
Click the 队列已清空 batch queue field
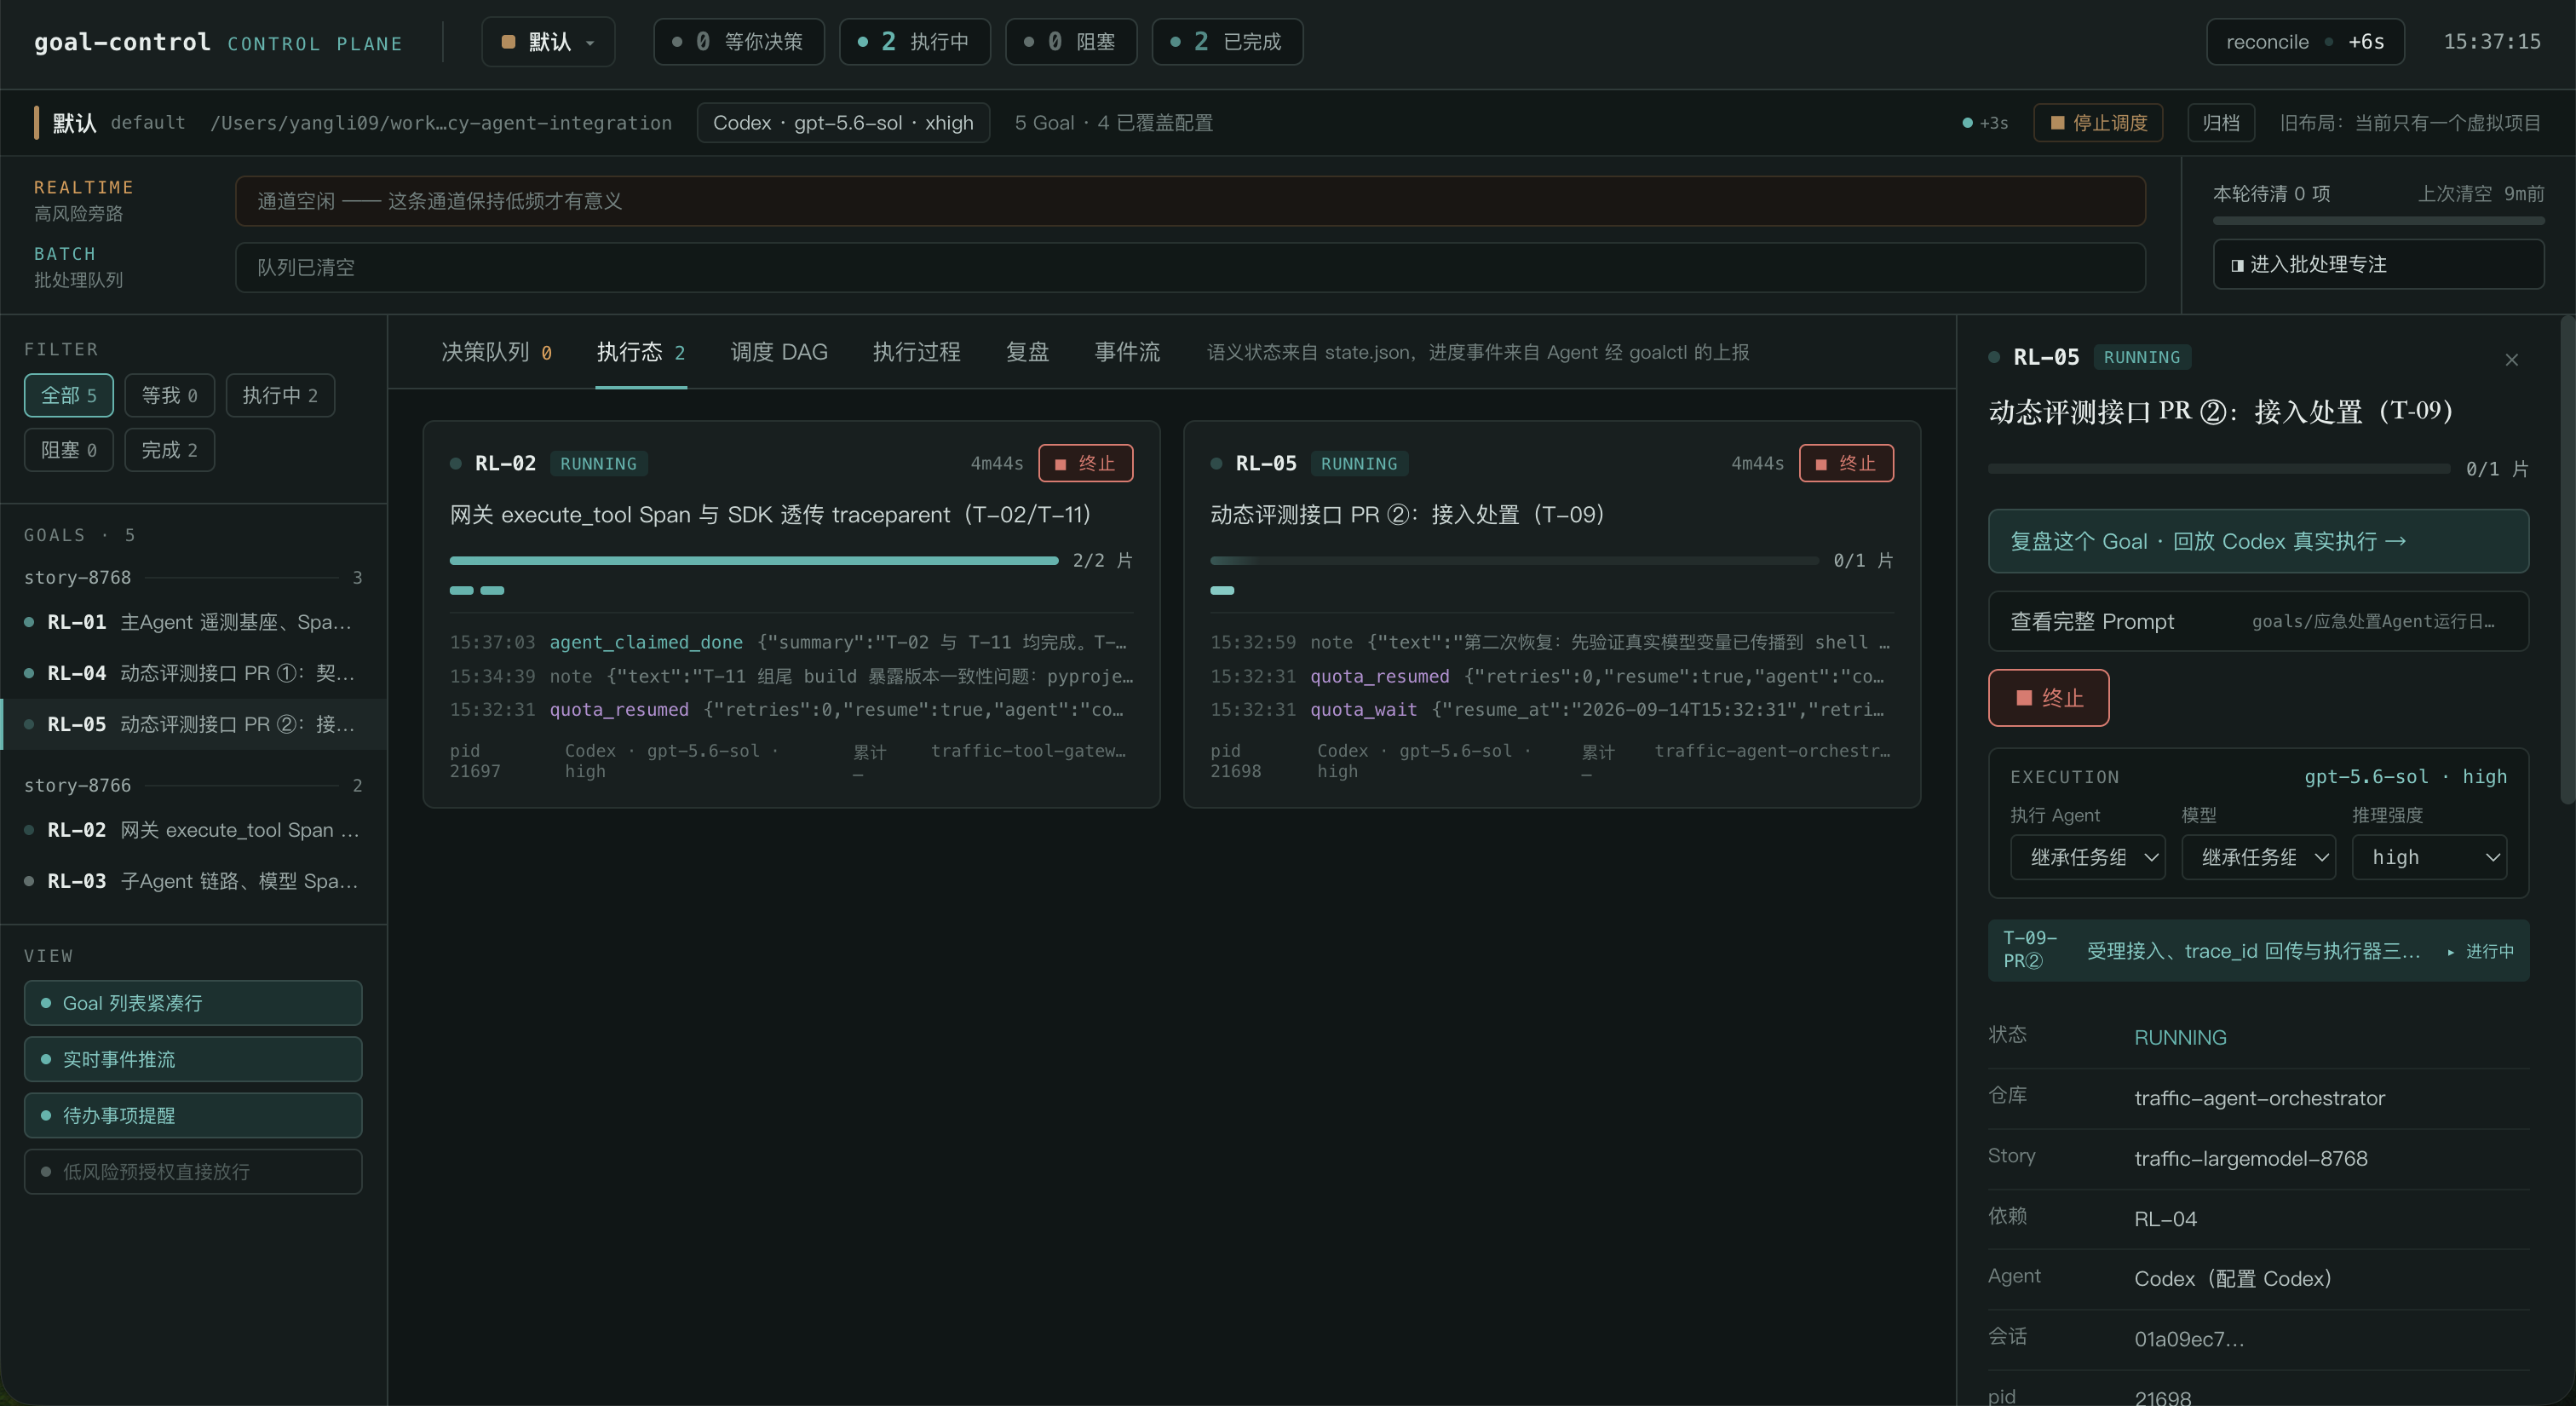point(1190,267)
